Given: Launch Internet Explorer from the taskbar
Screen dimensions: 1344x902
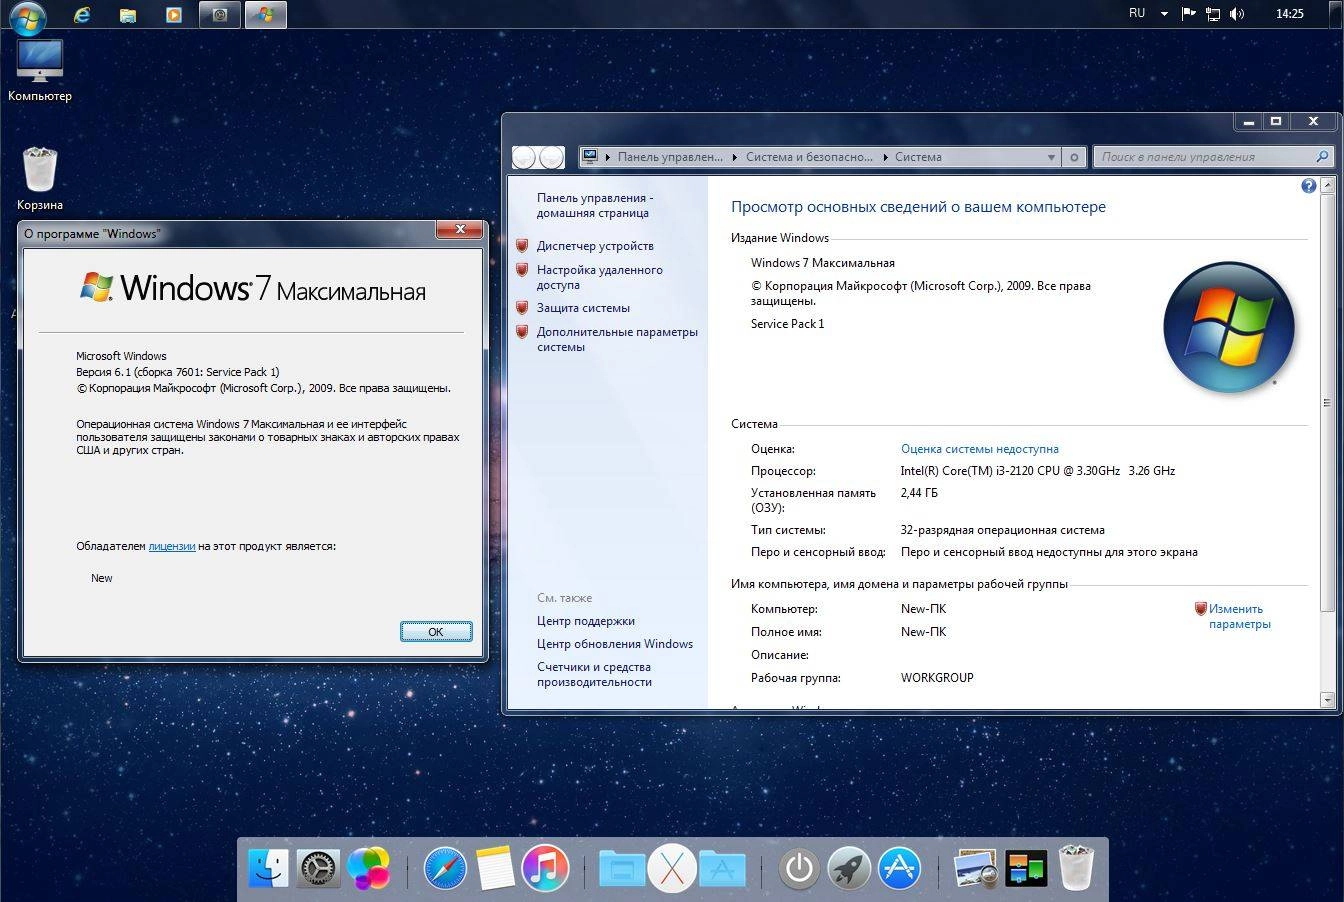Looking at the screenshot, I should tap(82, 15).
